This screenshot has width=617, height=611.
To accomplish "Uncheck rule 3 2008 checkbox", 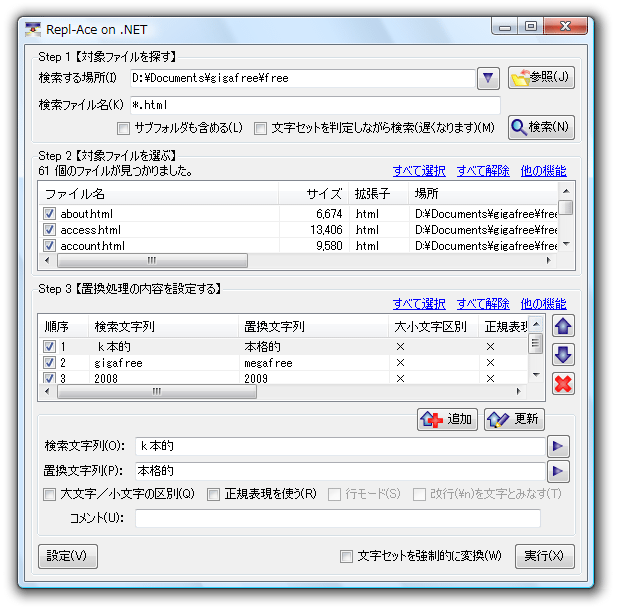I will point(49,378).
